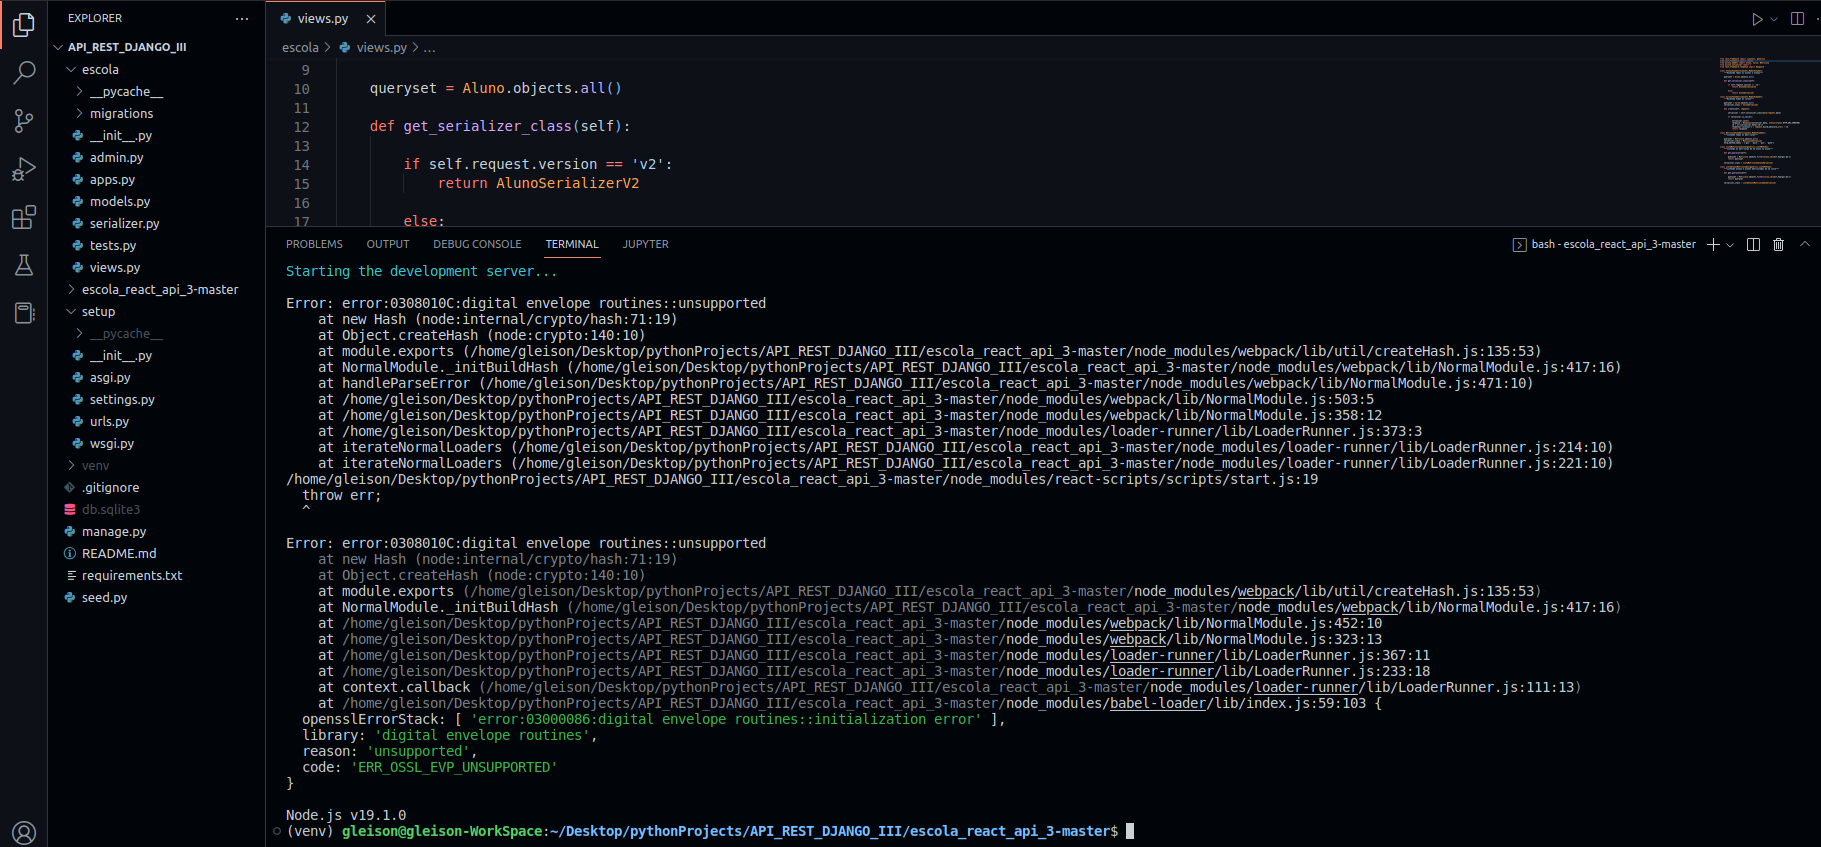This screenshot has height=847, width=1821.
Task: Open the Source Control view
Action: [x=24, y=121]
